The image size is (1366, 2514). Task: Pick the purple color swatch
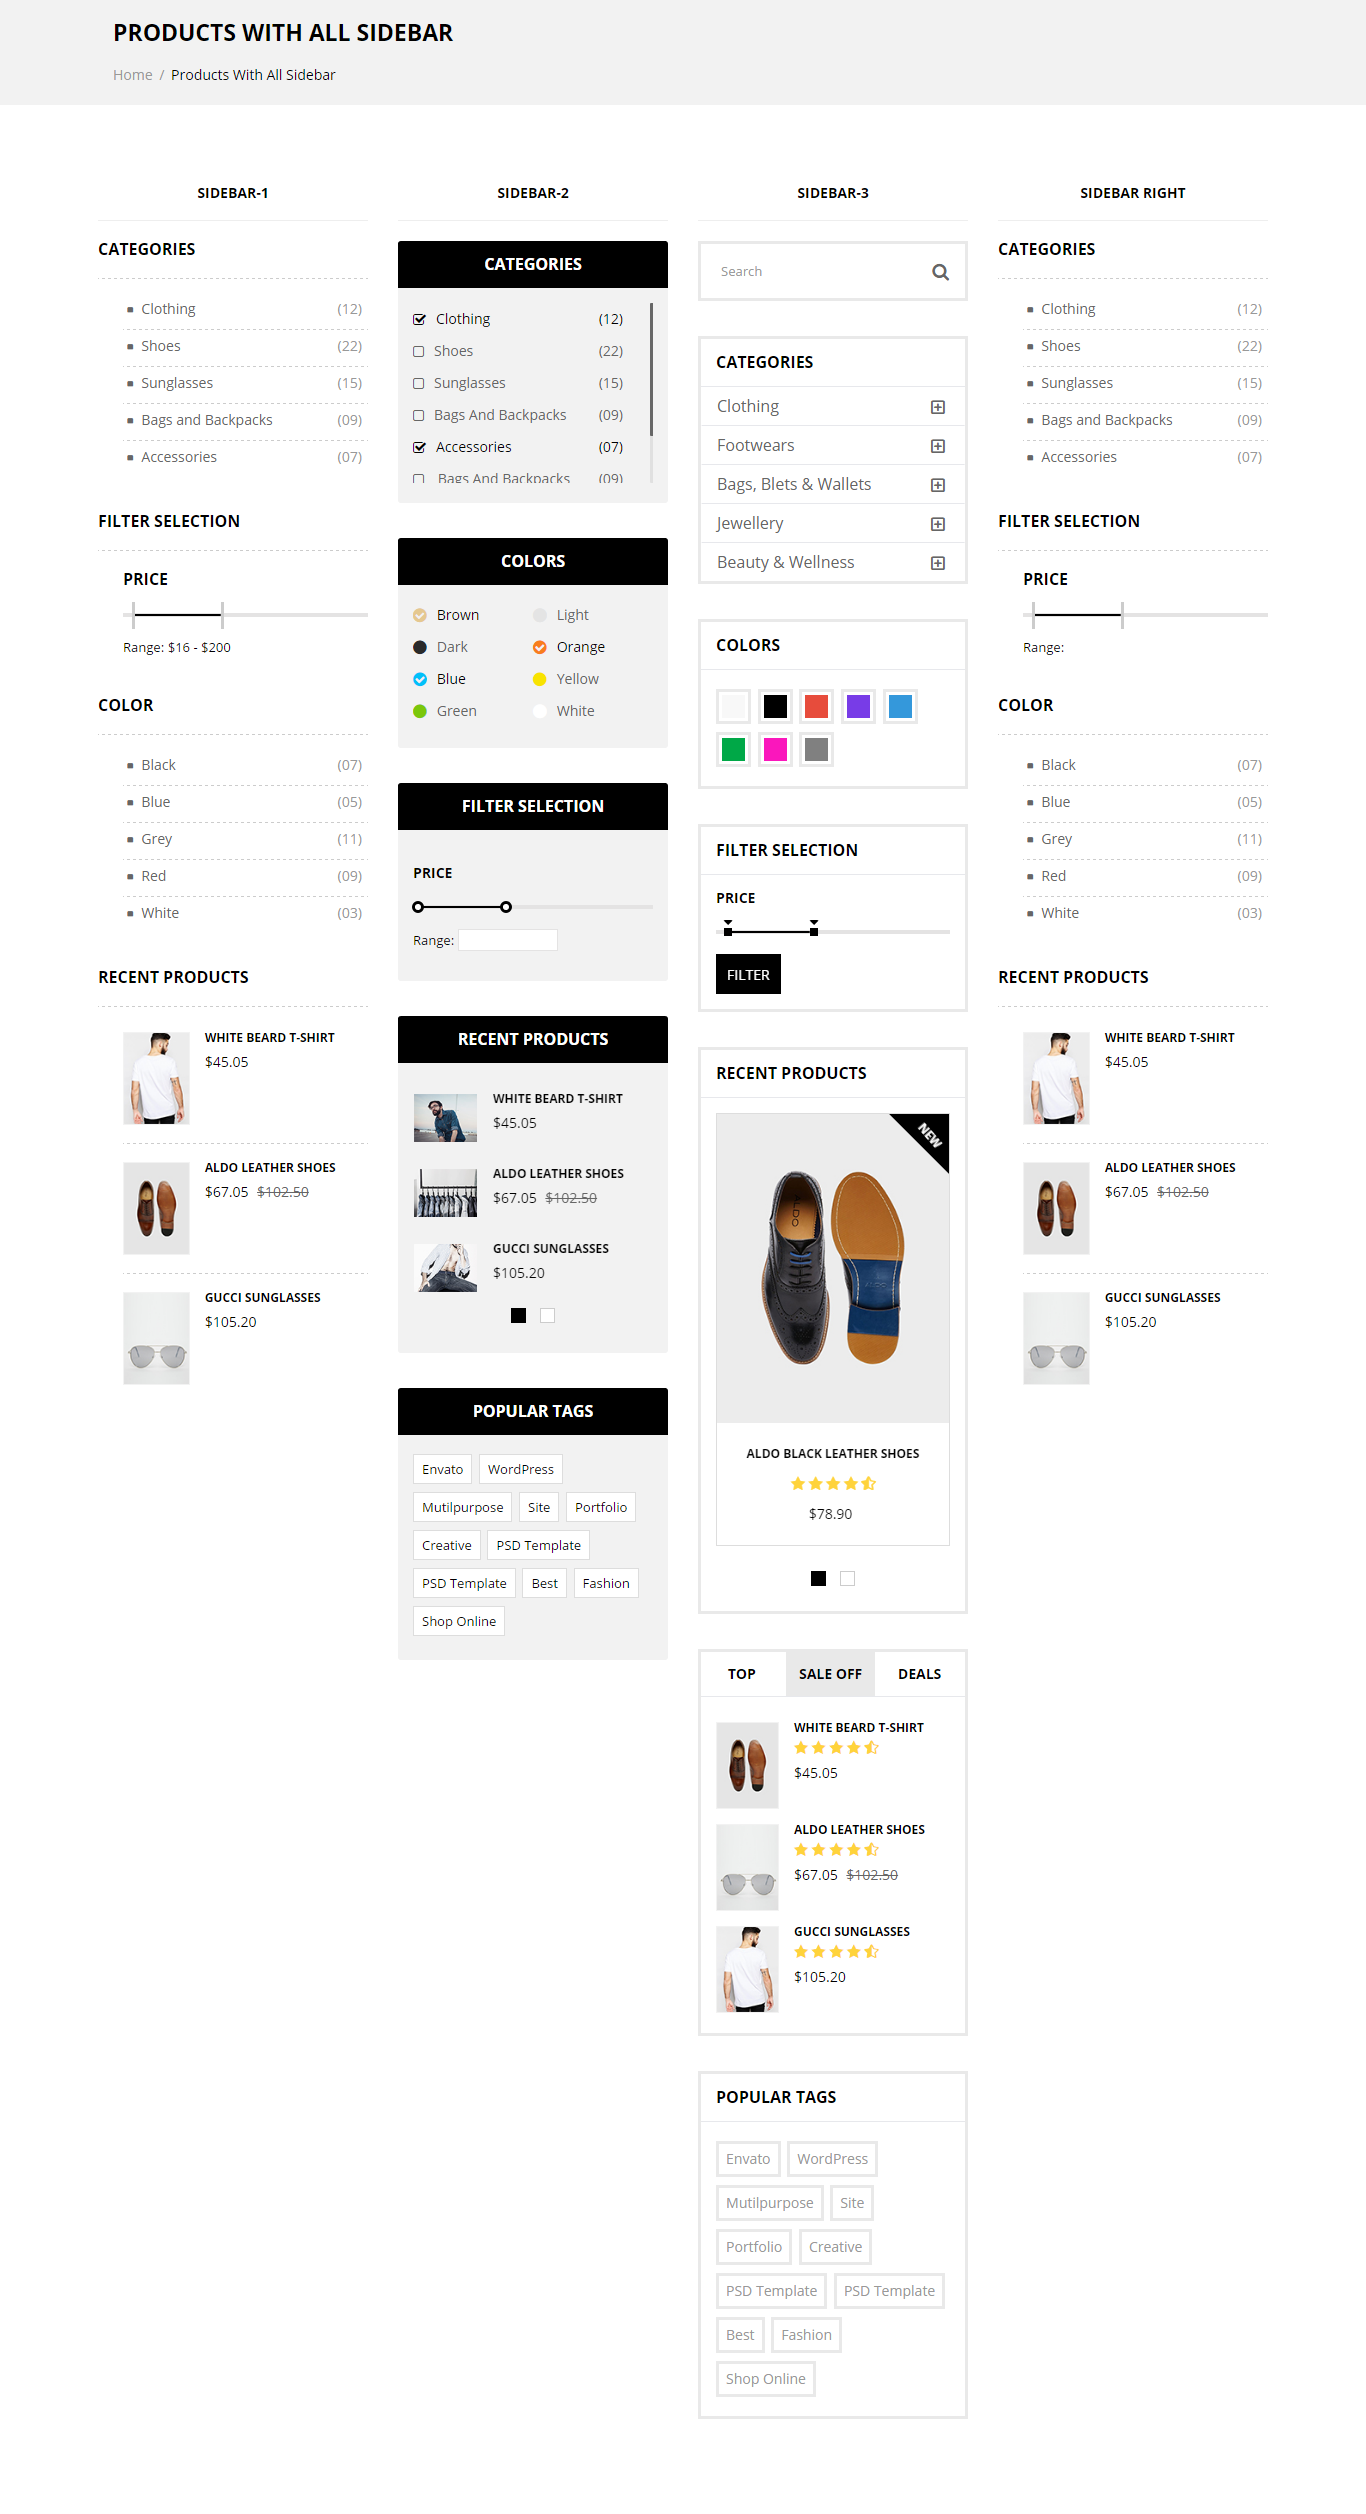tap(858, 706)
